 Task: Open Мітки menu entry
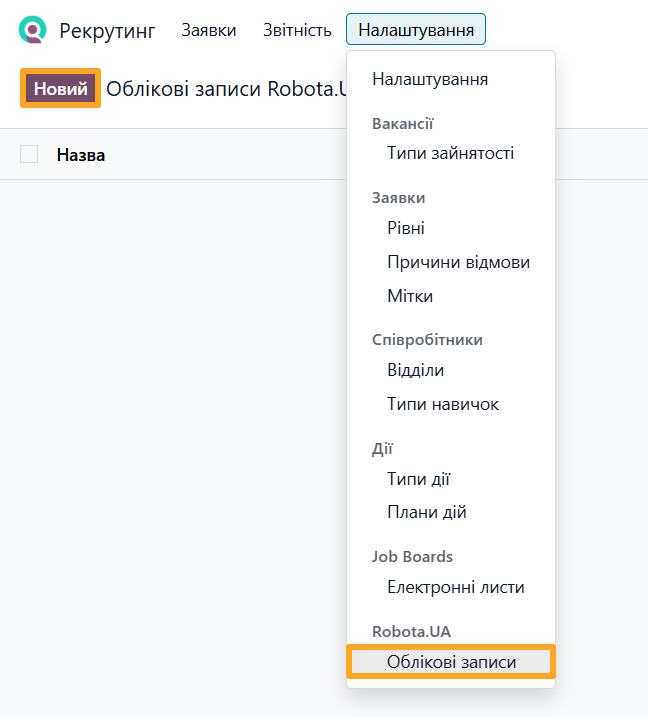tap(451, 296)
